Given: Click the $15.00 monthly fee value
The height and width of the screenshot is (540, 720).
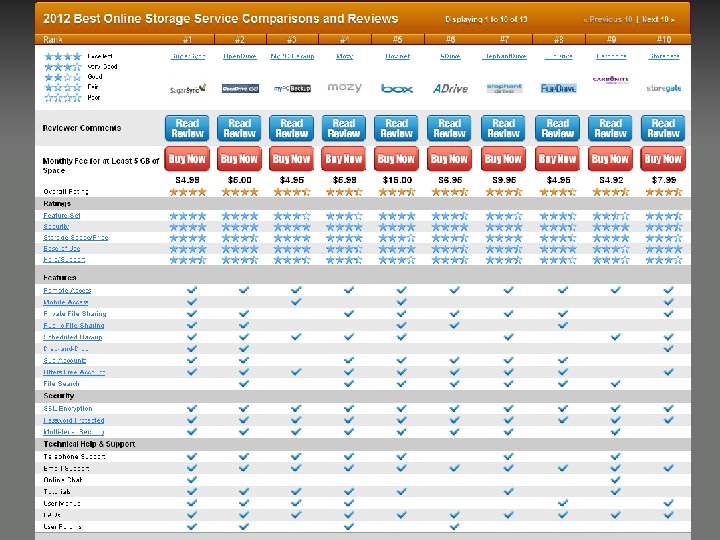Looking at the screenshot, I should coord(397,180).
